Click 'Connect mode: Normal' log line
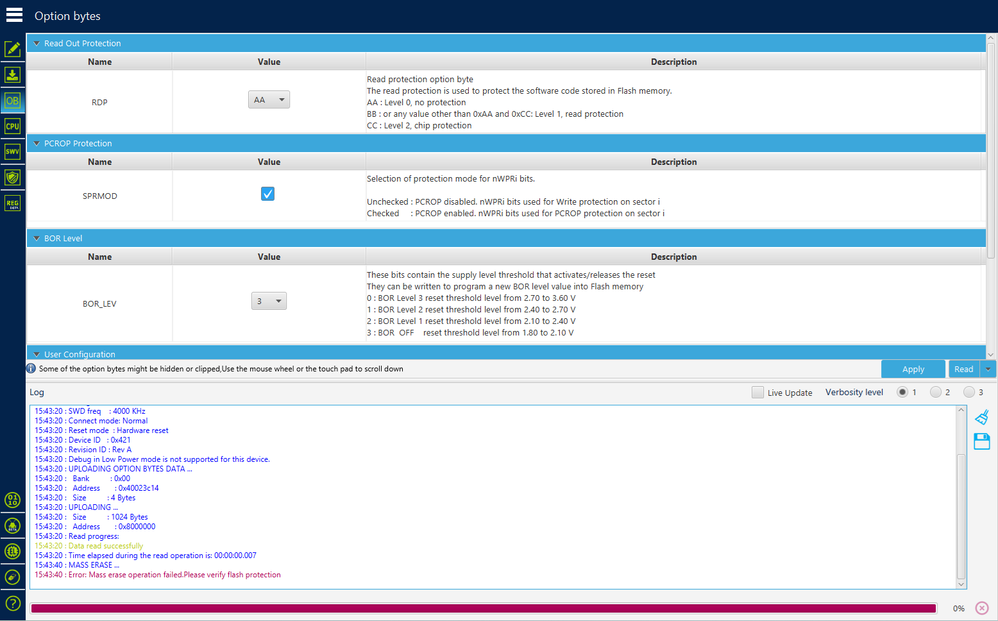Viewport: 998px width, 621px height. click(91, 421)
